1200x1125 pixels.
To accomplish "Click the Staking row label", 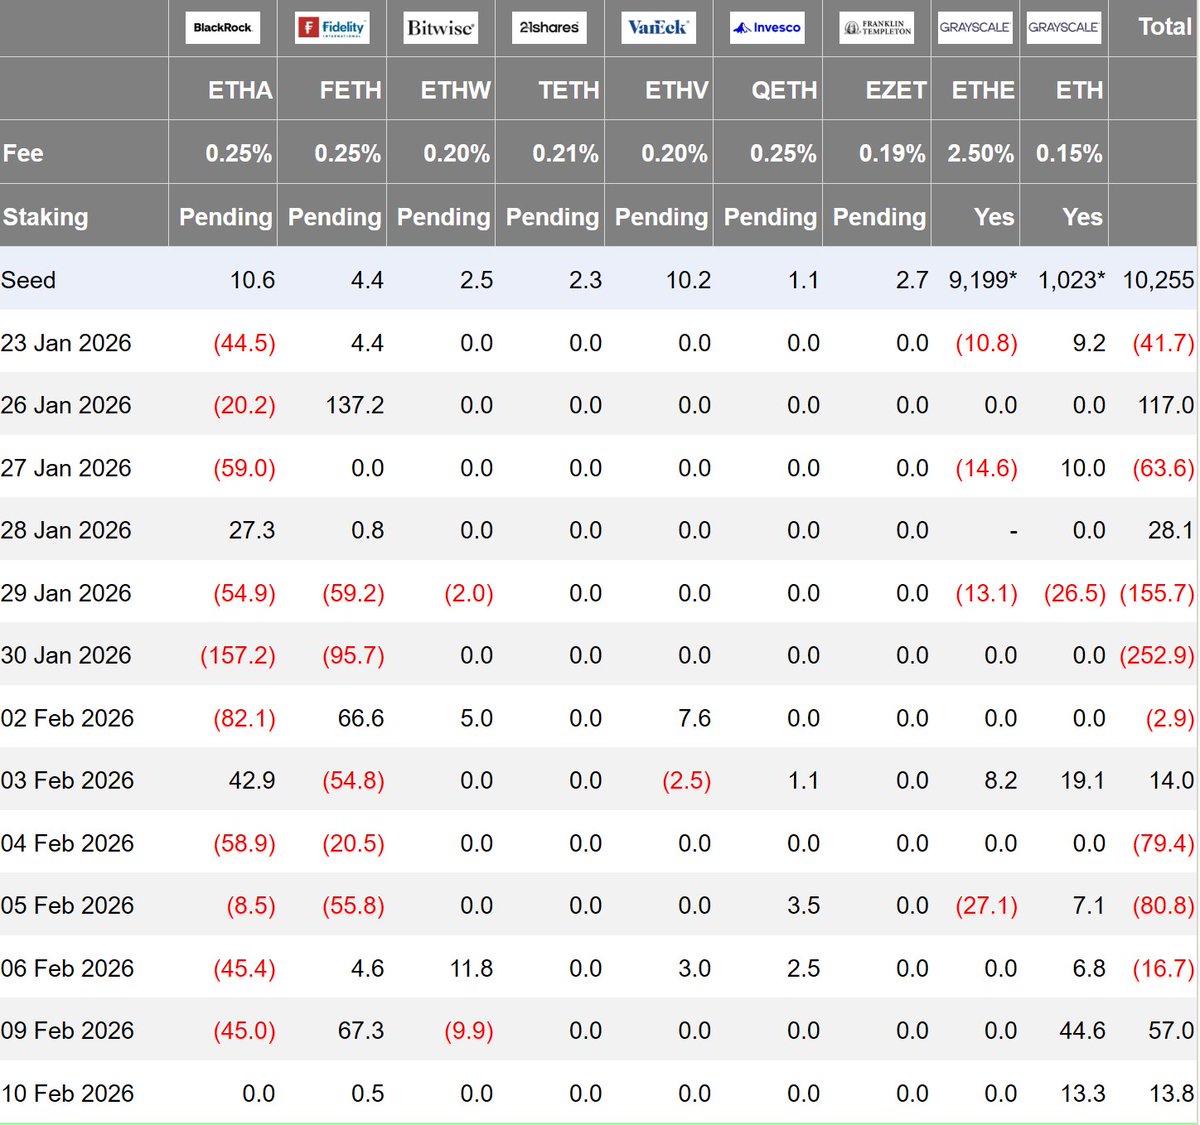I will (x=45, y=217).
